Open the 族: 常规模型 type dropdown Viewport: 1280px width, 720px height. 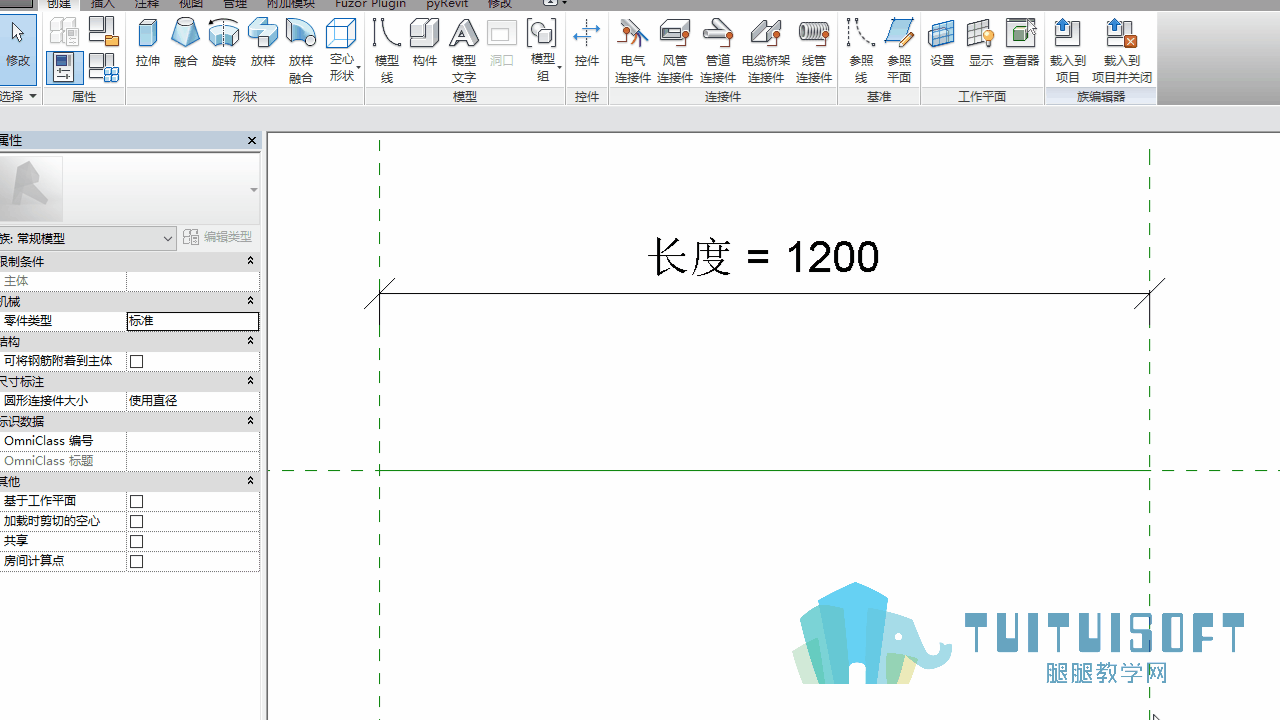tap(88, 238)
